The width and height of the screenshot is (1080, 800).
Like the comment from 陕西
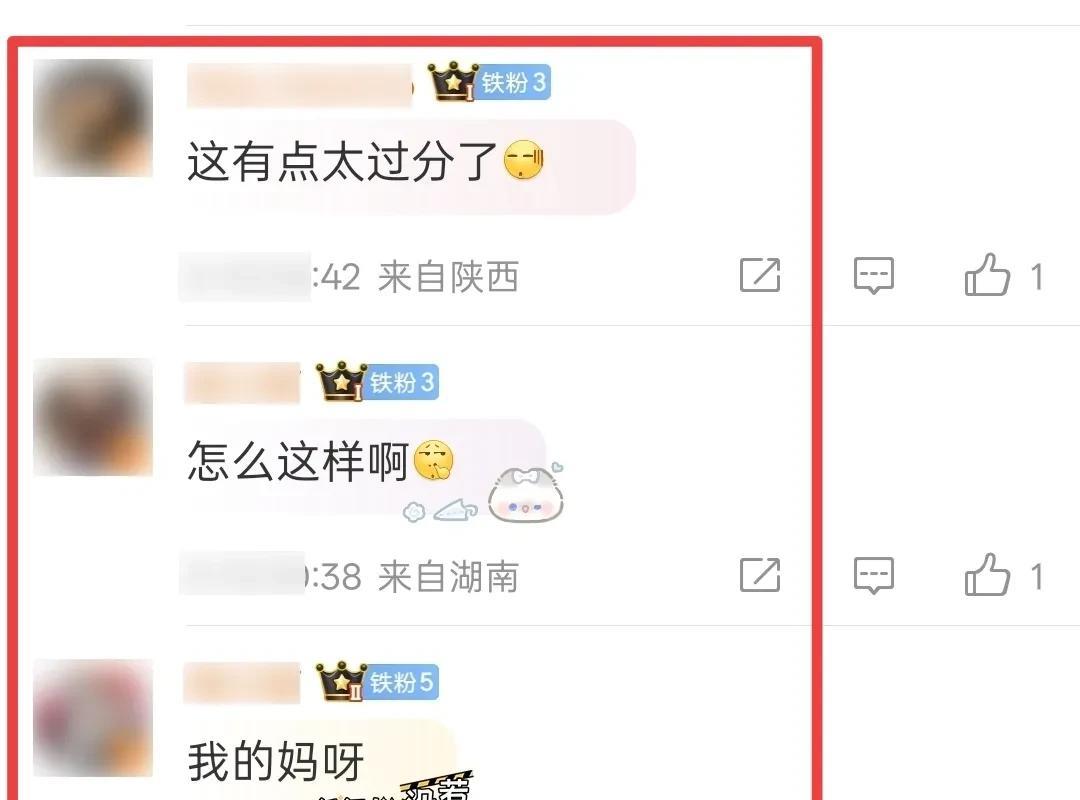click(x=987, y=275)
